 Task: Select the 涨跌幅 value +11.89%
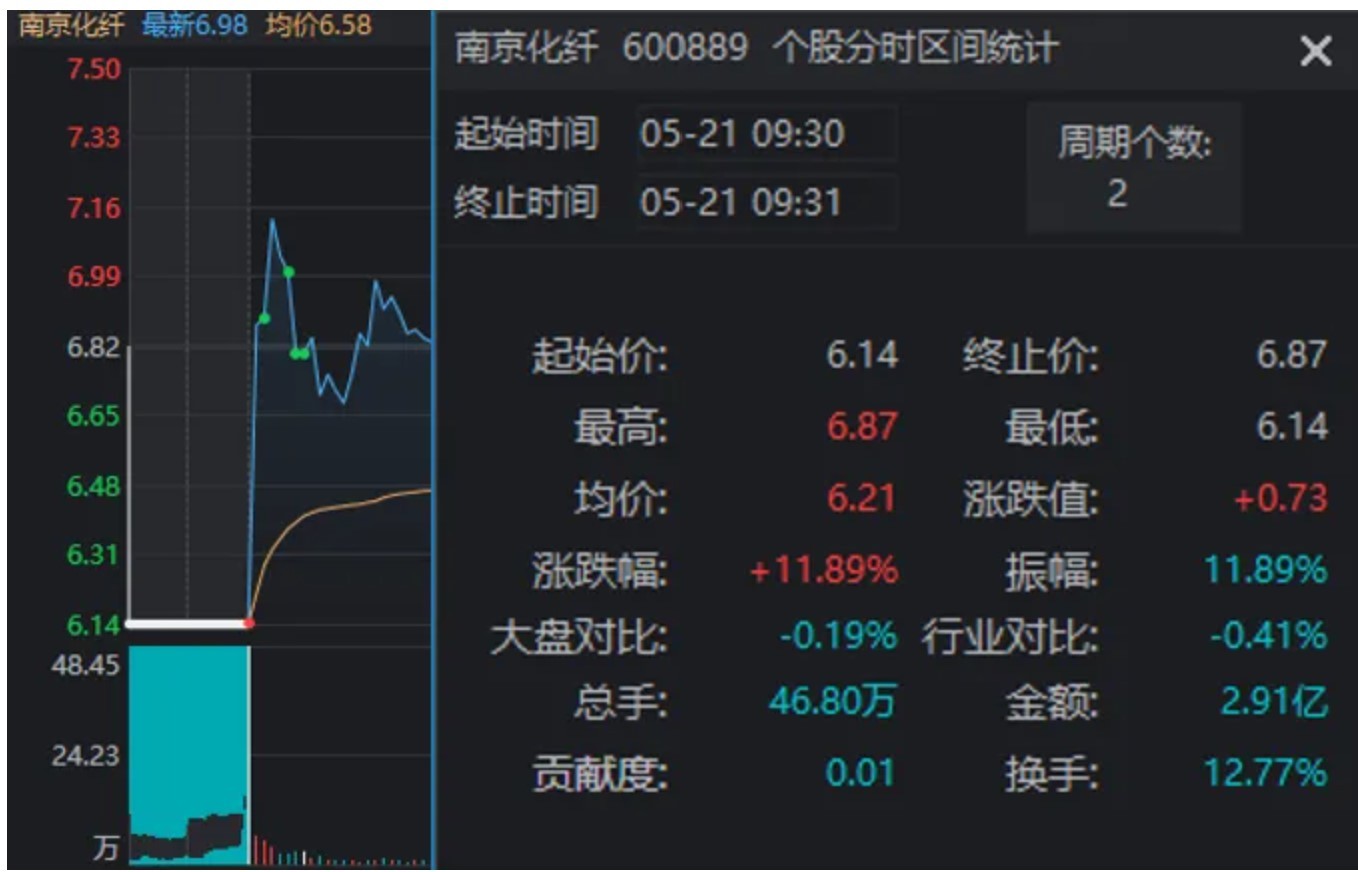point(824,571)
